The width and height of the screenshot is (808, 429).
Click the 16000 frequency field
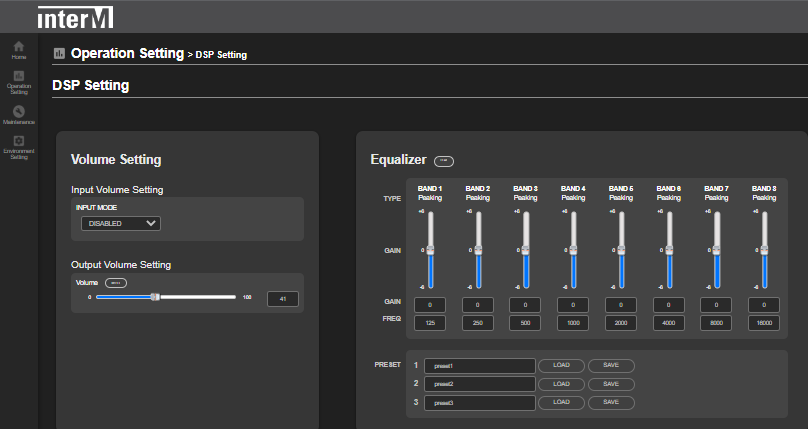(764, 323)
